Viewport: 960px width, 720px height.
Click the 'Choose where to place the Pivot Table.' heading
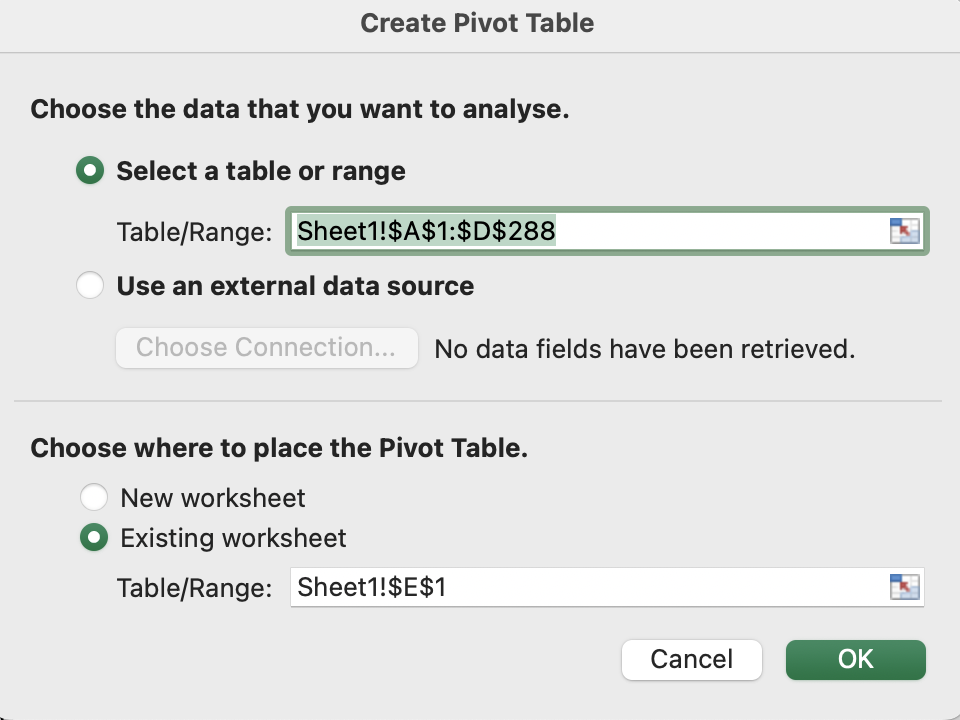tap(279, 448)
